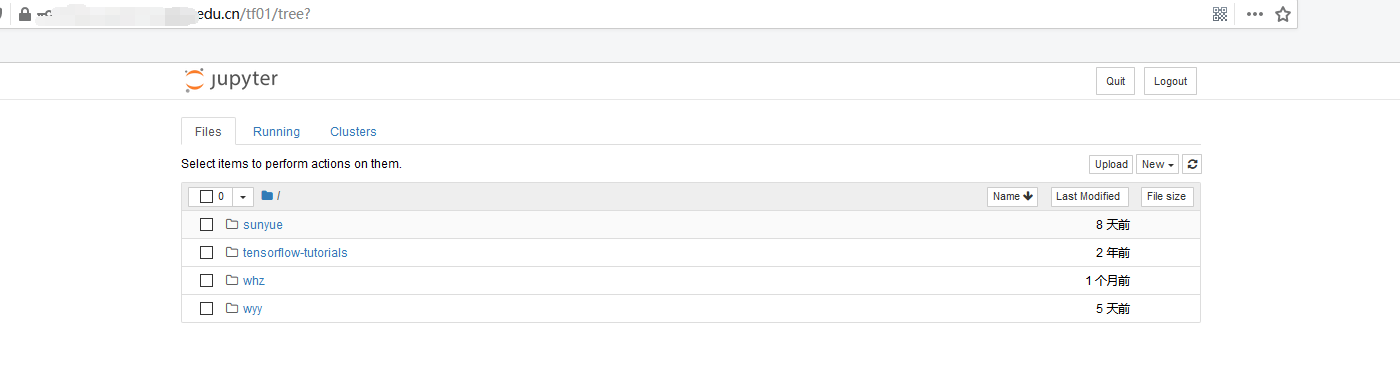Click the folder icon beside whz
1400x389 pixels.
[232, 280]
